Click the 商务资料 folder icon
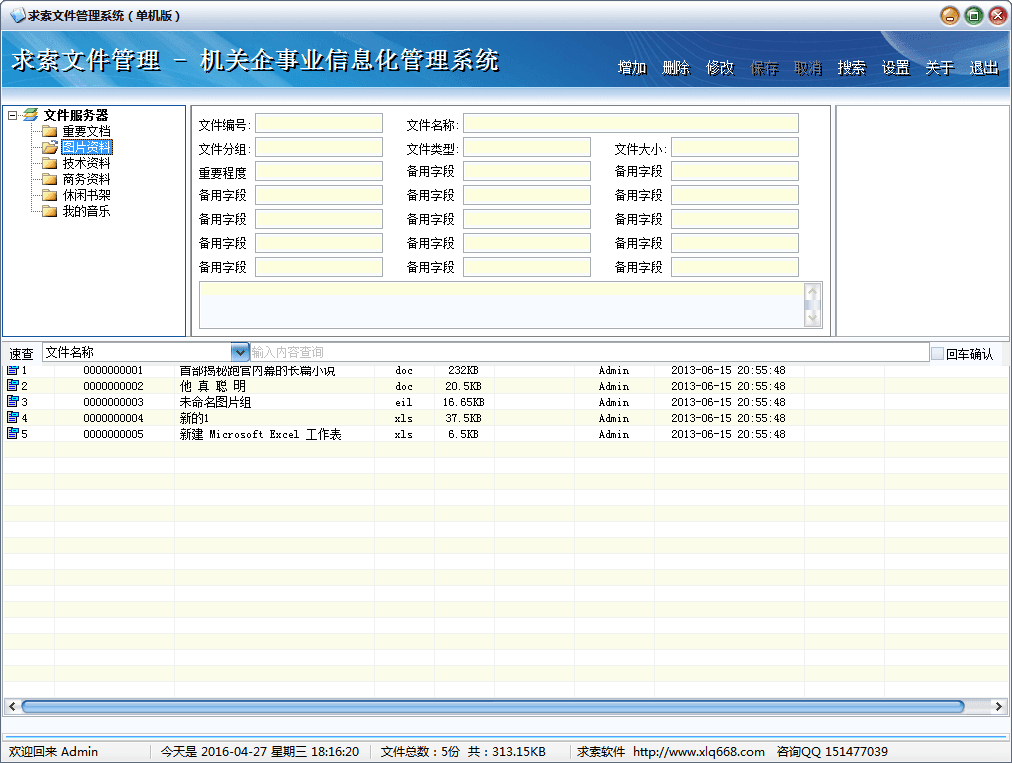This screenshot has height=763, width=1012. pyautogui.click(x=49, y=179)
